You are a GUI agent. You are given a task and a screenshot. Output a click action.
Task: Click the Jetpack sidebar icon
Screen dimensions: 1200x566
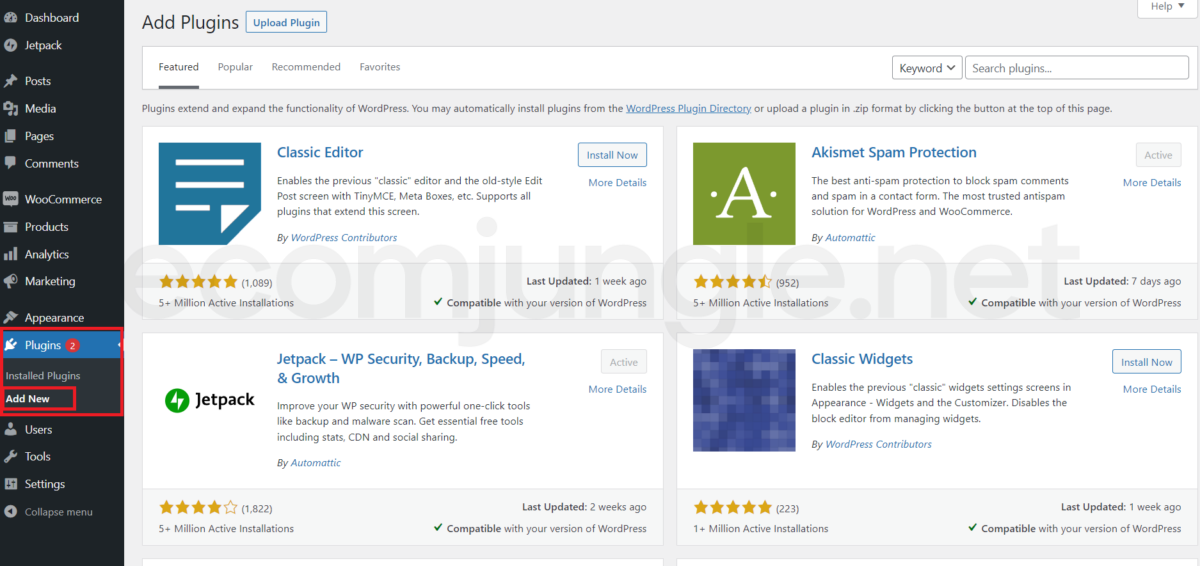click(x=11, y=45)
